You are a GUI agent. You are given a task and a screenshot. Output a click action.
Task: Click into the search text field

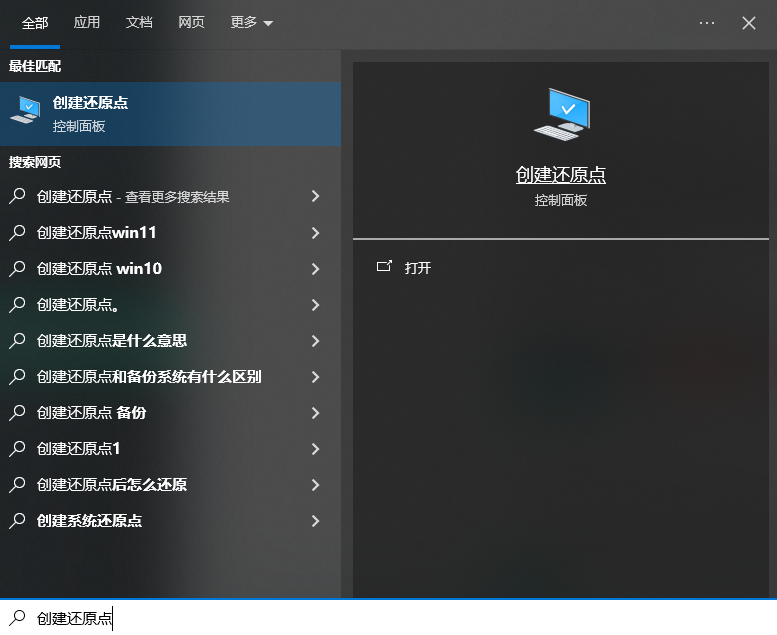[x=400, y=618]
